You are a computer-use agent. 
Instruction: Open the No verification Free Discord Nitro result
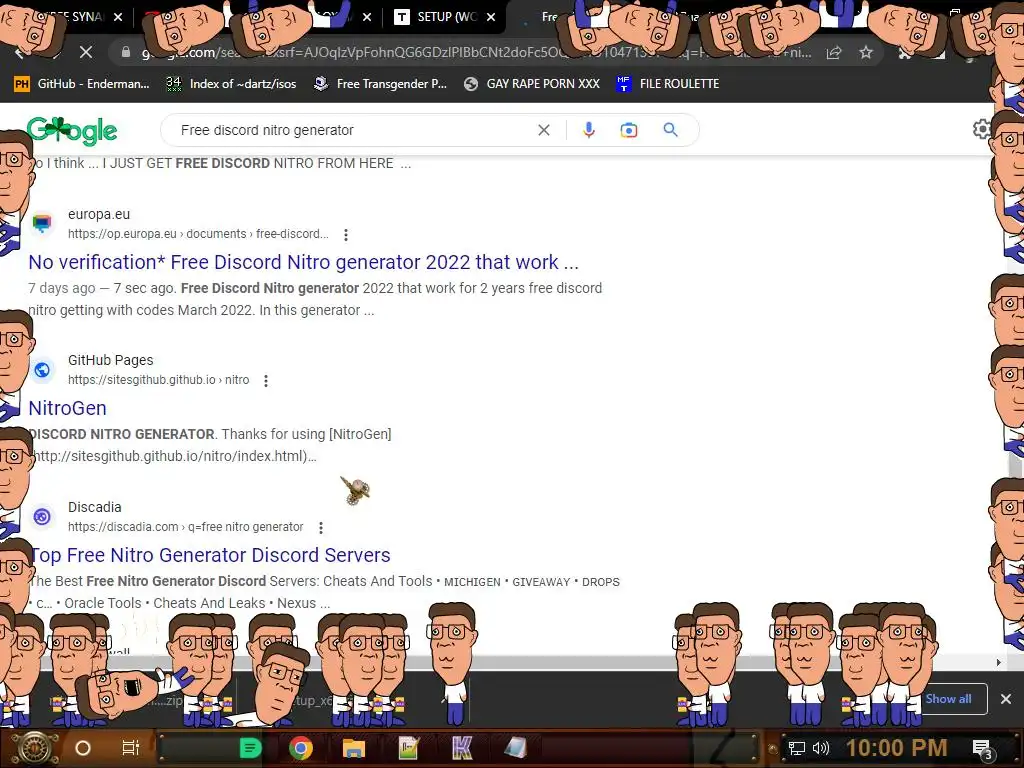click(304, 262)
